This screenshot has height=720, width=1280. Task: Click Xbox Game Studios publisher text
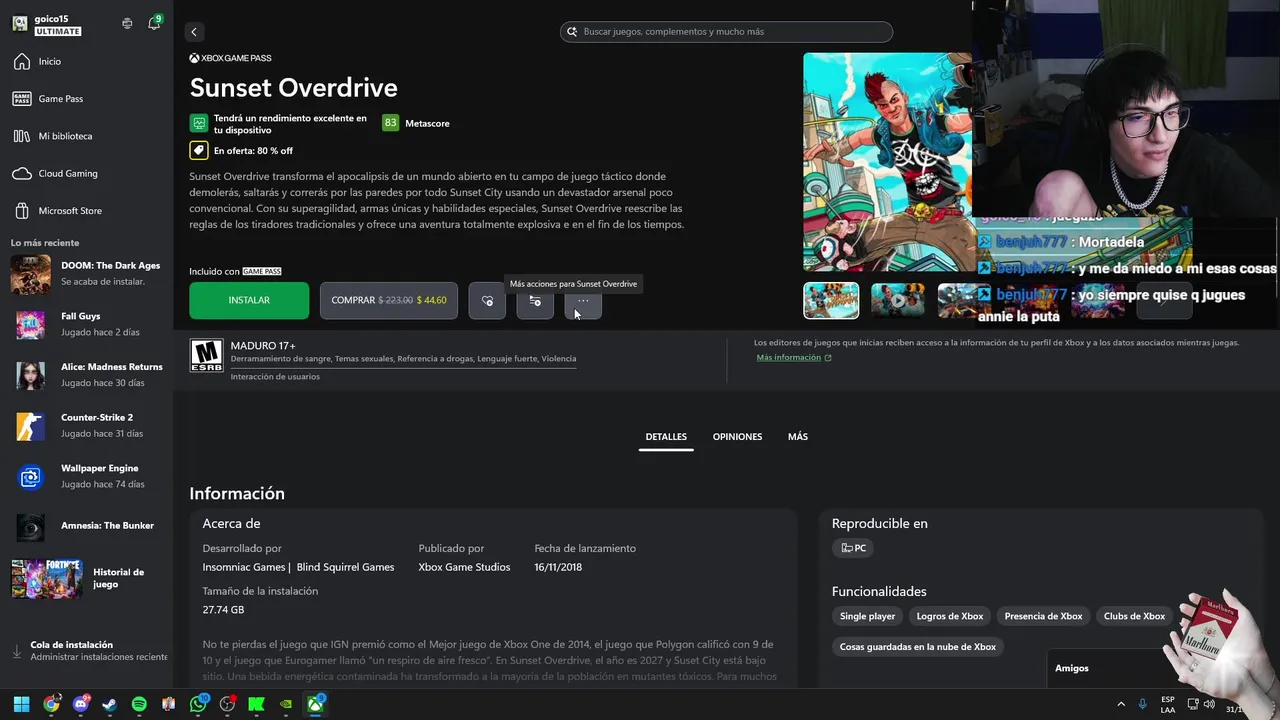pos(464,567)
